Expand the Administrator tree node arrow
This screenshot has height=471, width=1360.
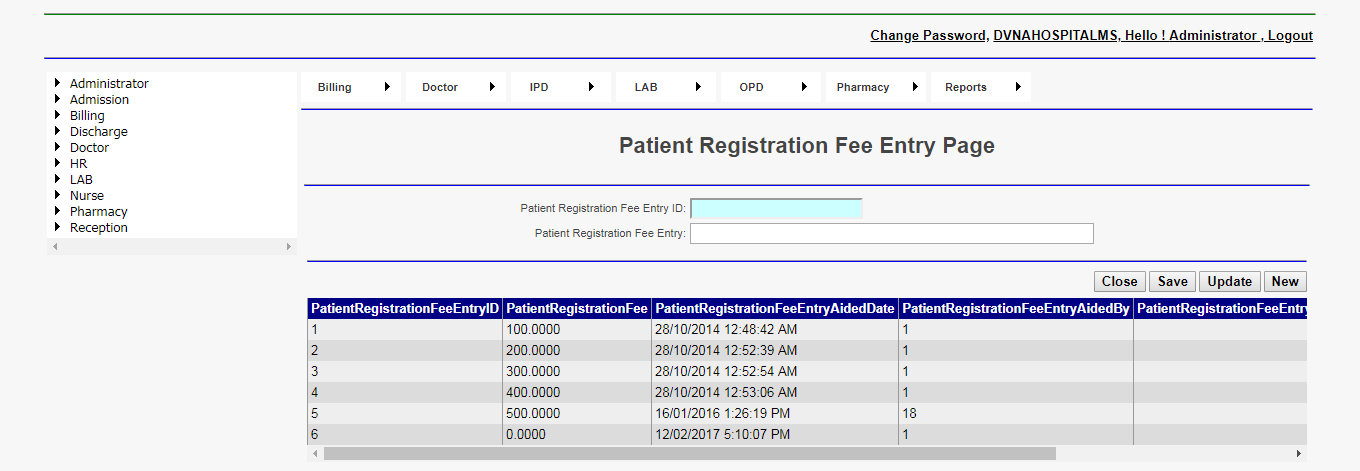point(58,84)
